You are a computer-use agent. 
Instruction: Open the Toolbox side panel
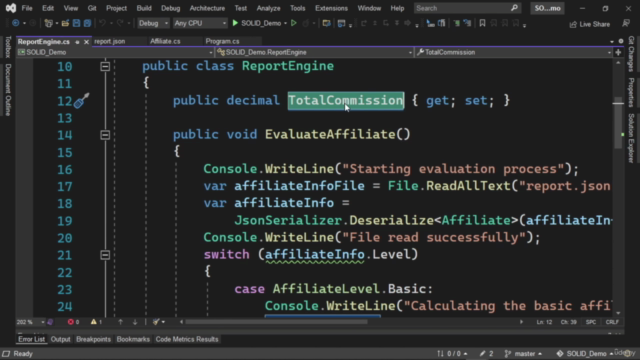click(8, 47)
